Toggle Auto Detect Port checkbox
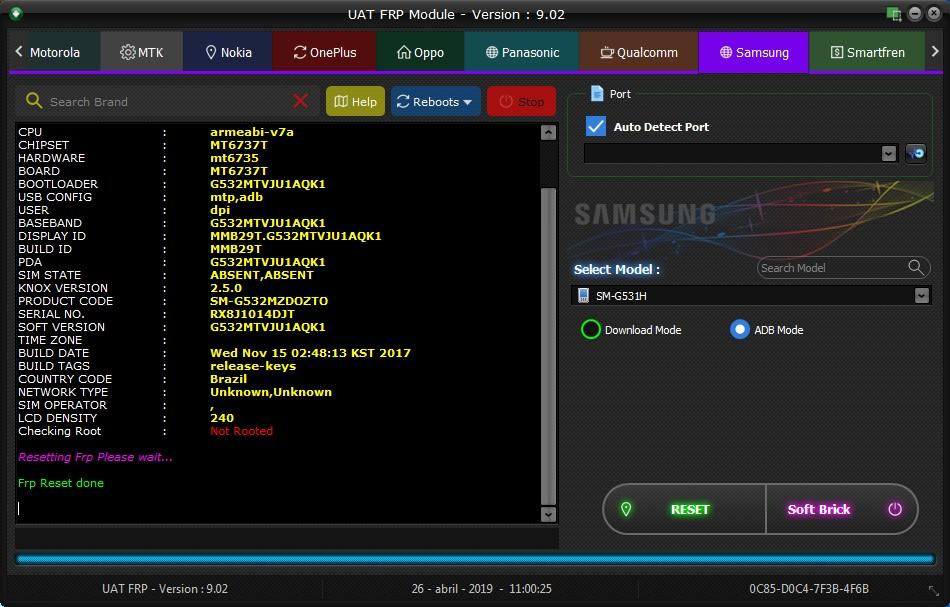Image resolution: width=950 pixels, height=607 pixels. (x=596, y=126)
